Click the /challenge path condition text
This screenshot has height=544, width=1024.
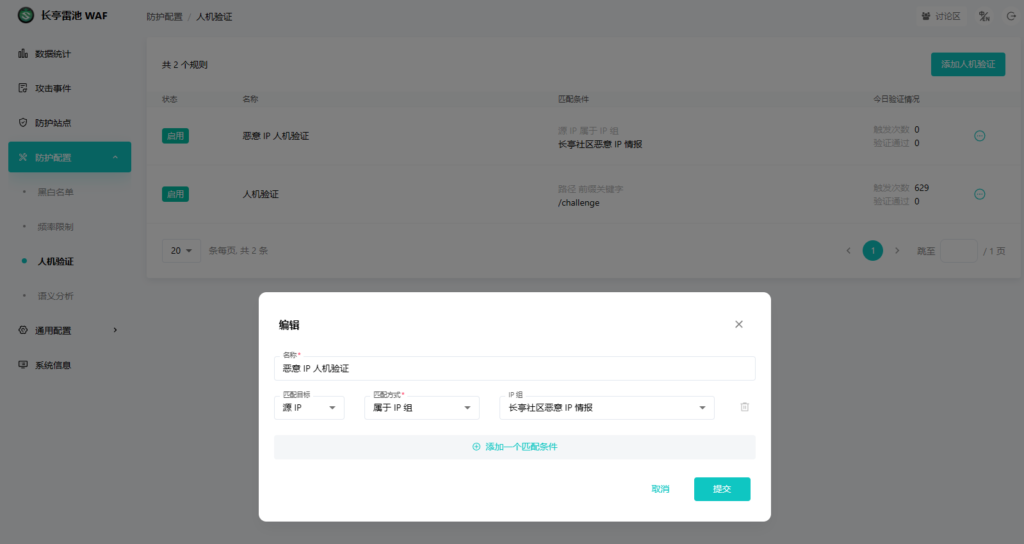pos(579,202)
